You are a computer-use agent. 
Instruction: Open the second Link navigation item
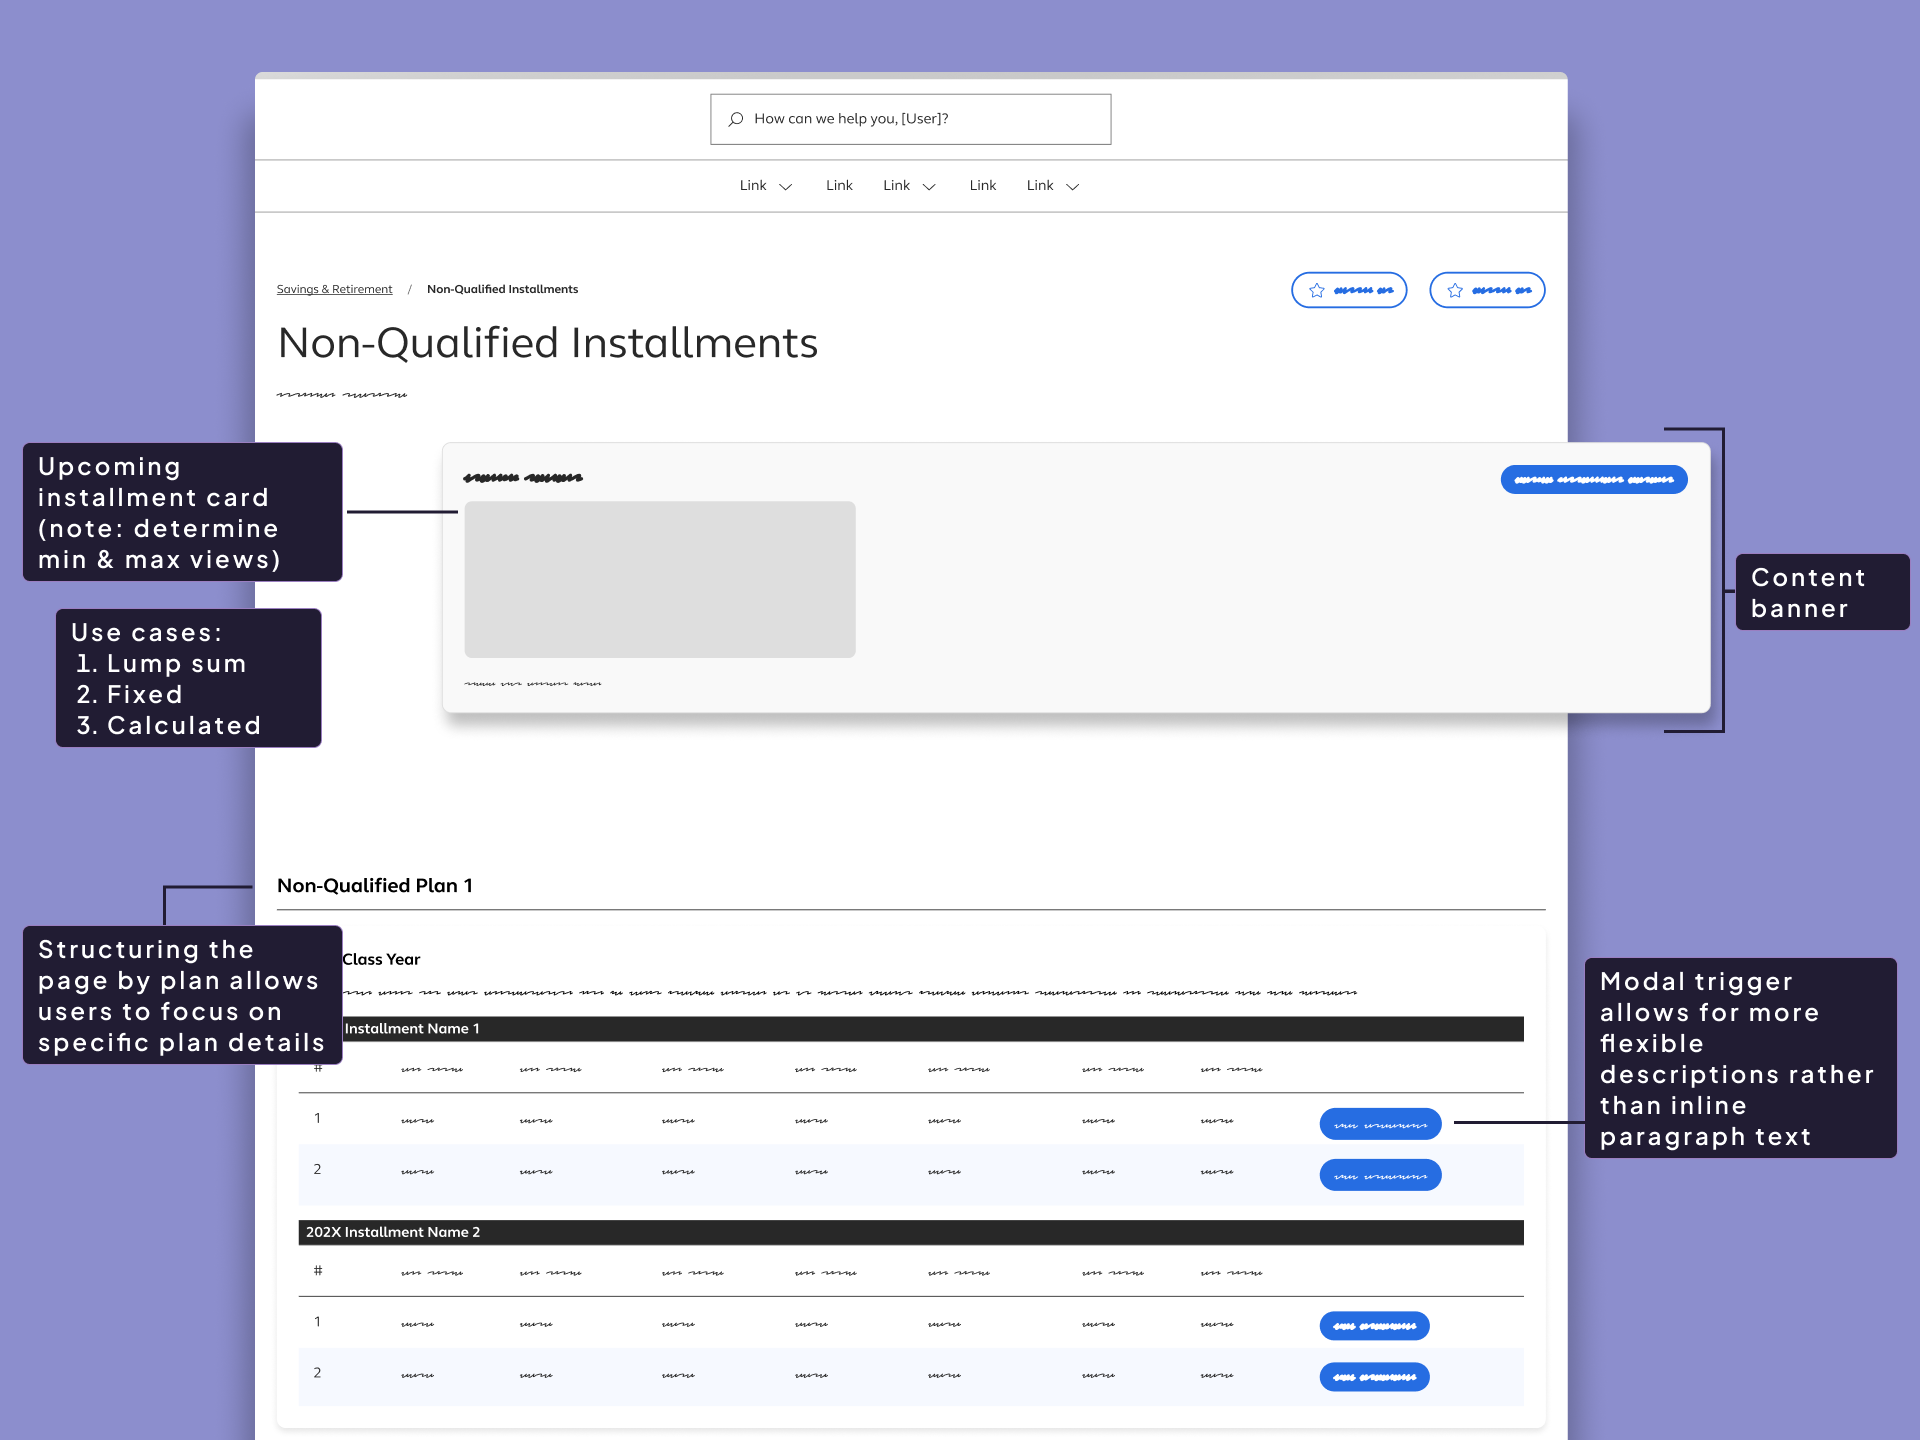click(838, 186)
